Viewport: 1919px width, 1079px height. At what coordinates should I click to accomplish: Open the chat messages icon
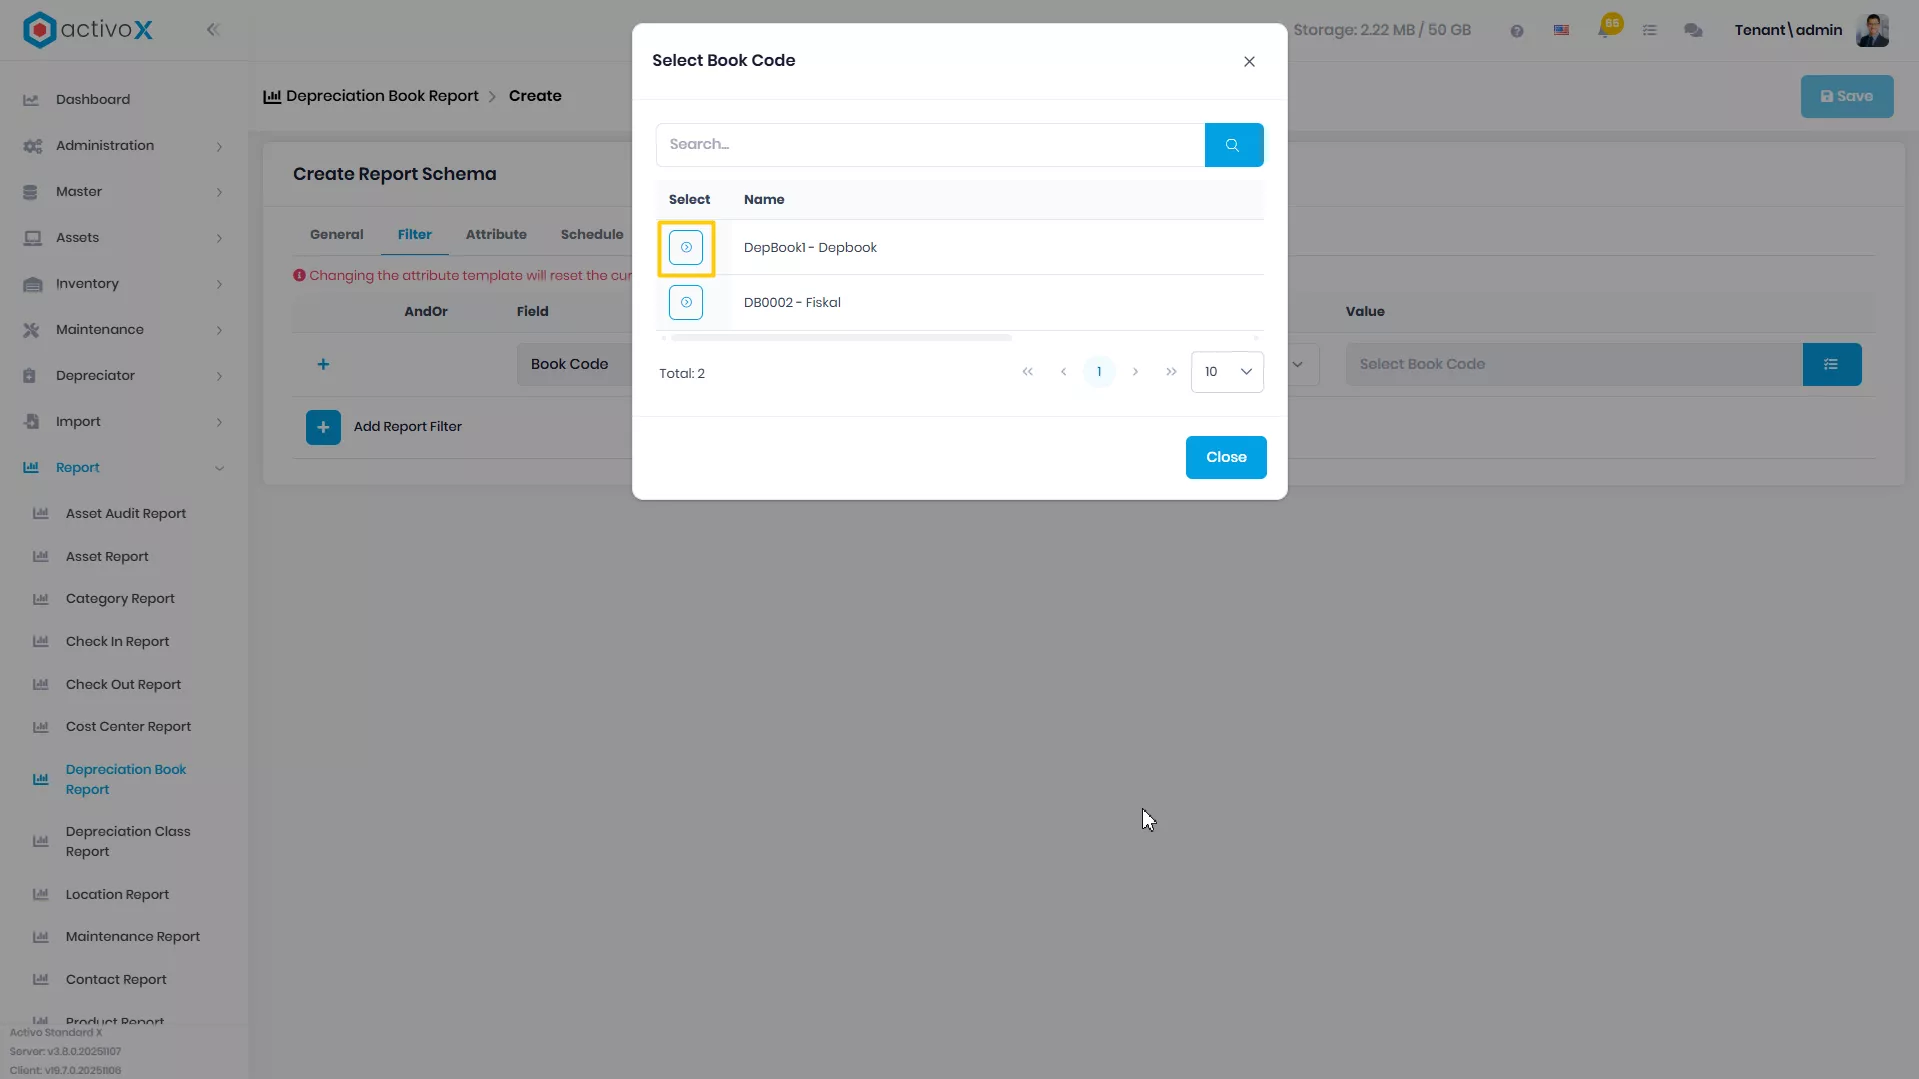click(1693, 31)
